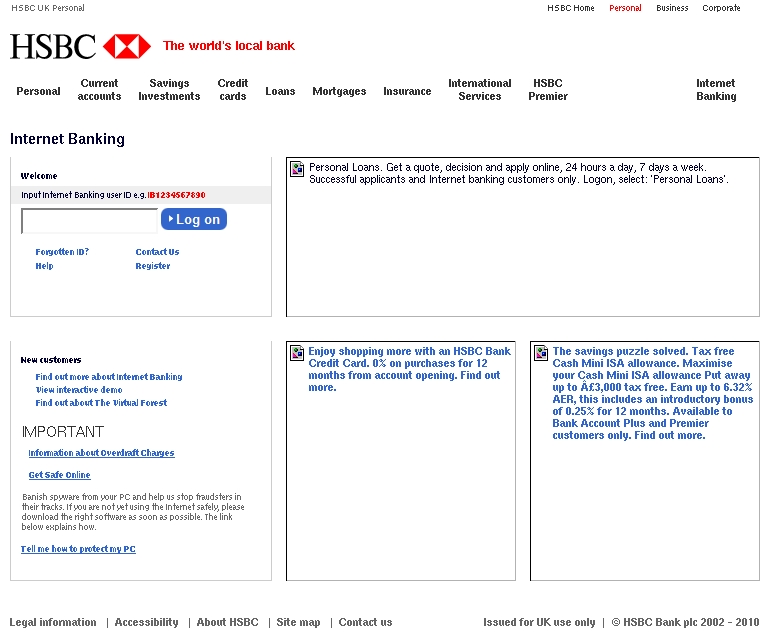Open Accessibility footer link
The width and height of the screenshot is (760, 643).
(x=146, y=622)
